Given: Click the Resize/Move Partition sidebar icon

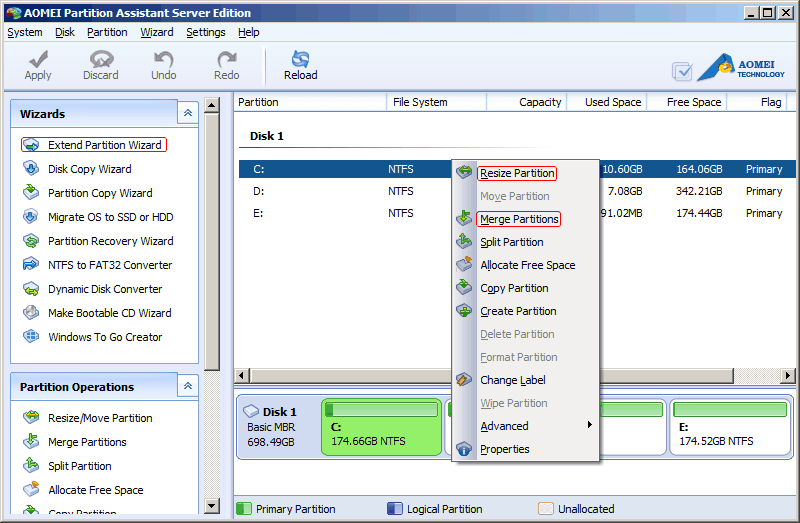Looking at the screenshot, I should click(x=31, y=417).
